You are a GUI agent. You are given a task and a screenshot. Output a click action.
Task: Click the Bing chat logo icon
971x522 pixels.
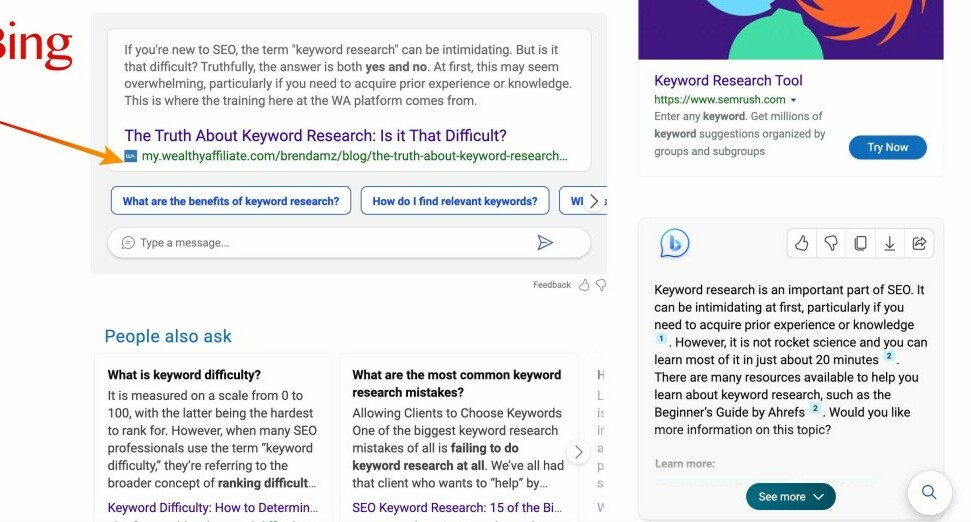(675, 243)
